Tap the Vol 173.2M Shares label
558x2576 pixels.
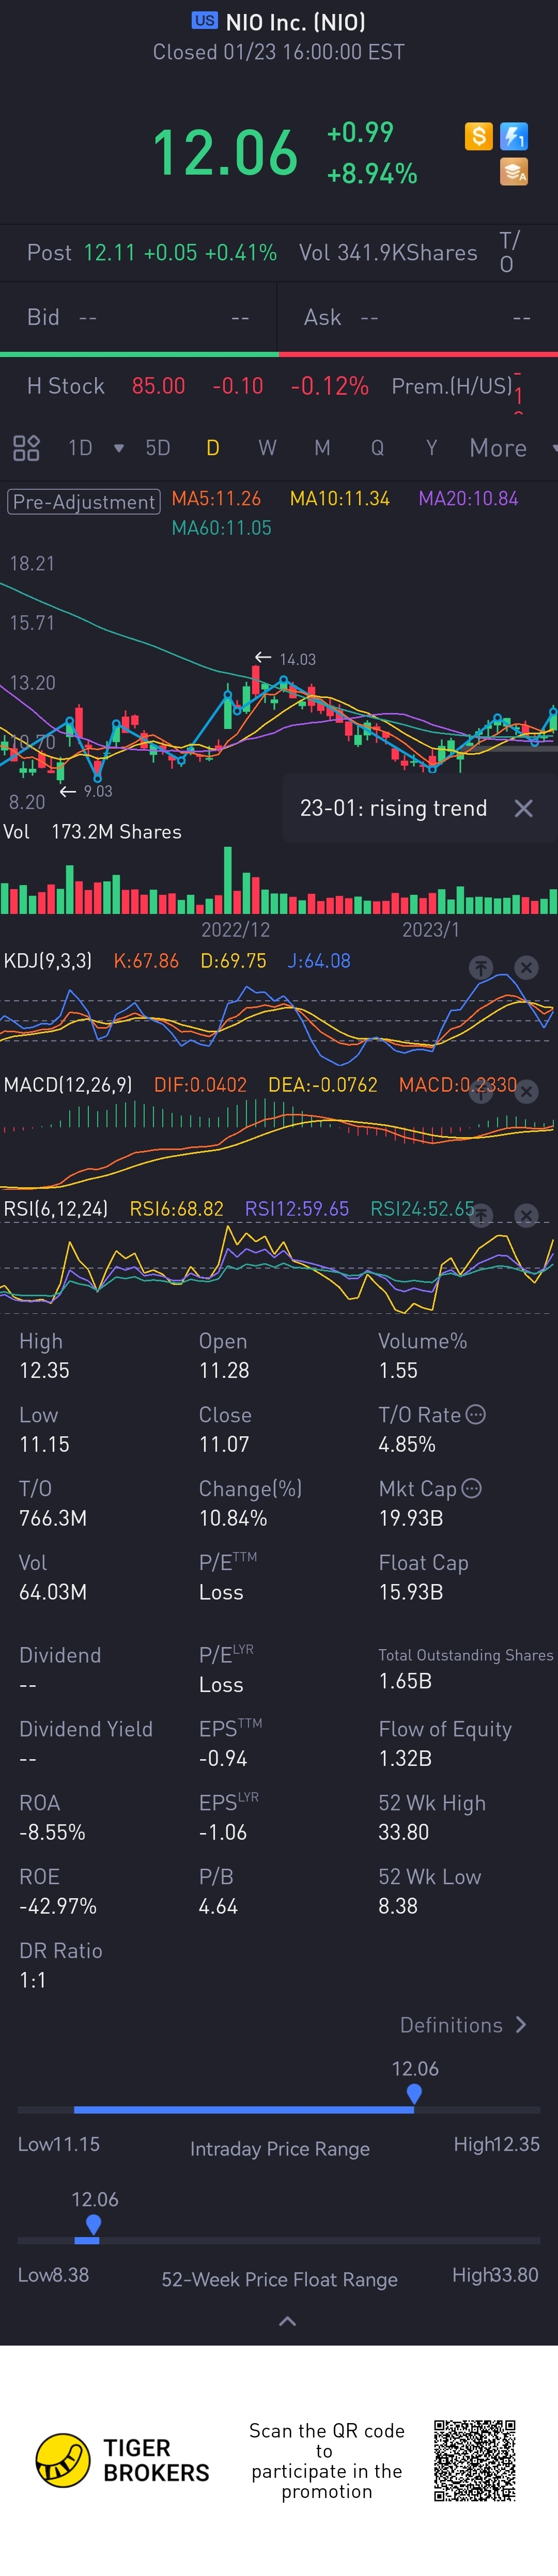coord(92,831)
